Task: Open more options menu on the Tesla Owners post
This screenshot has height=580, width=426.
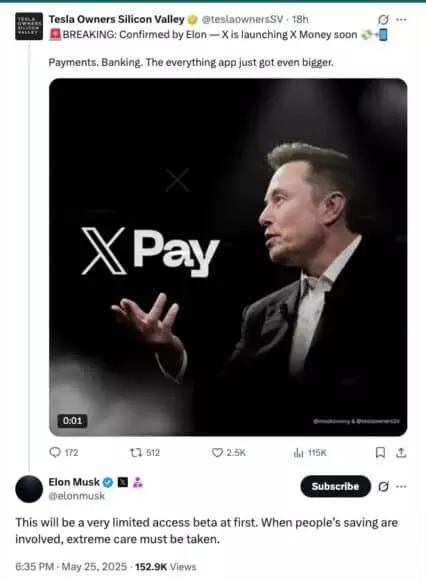Action: tap(401, 20)
